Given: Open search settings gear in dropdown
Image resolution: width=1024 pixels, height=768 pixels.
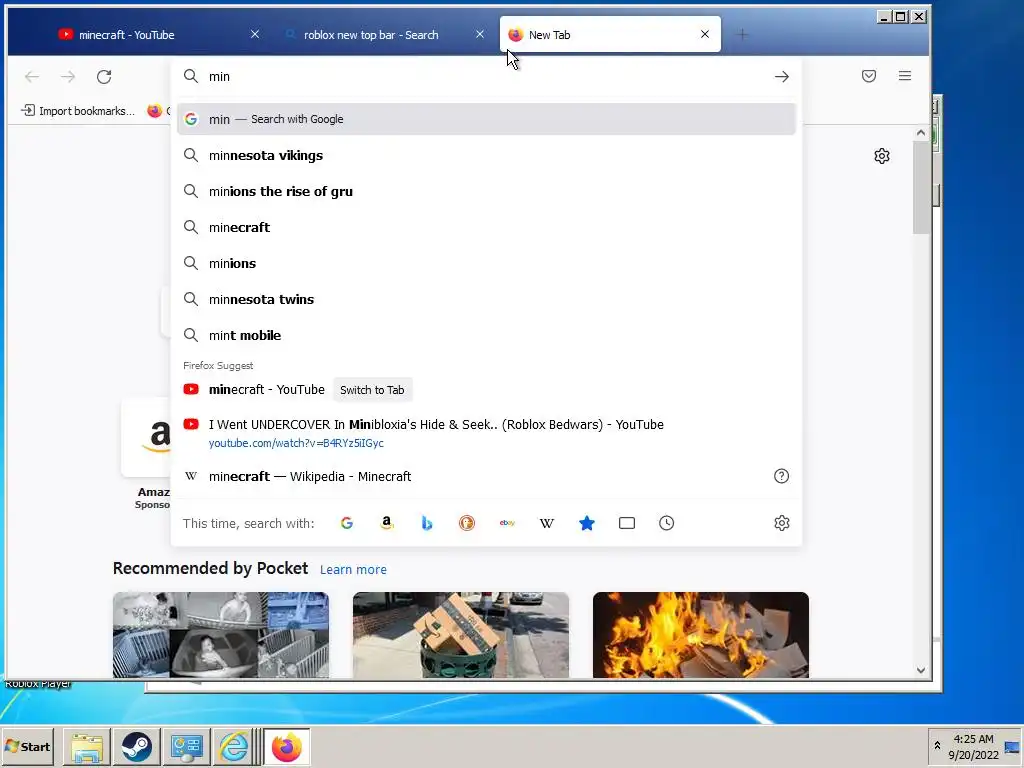Looking at the screenshot, I should coord(782,523).
